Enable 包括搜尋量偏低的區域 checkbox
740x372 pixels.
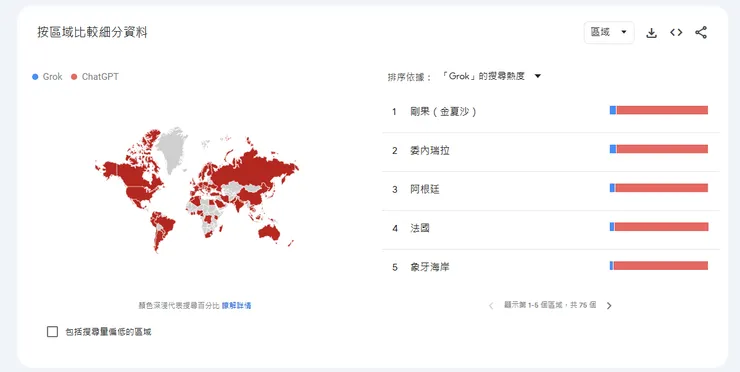pyautogui.click(x=52, y=332)
